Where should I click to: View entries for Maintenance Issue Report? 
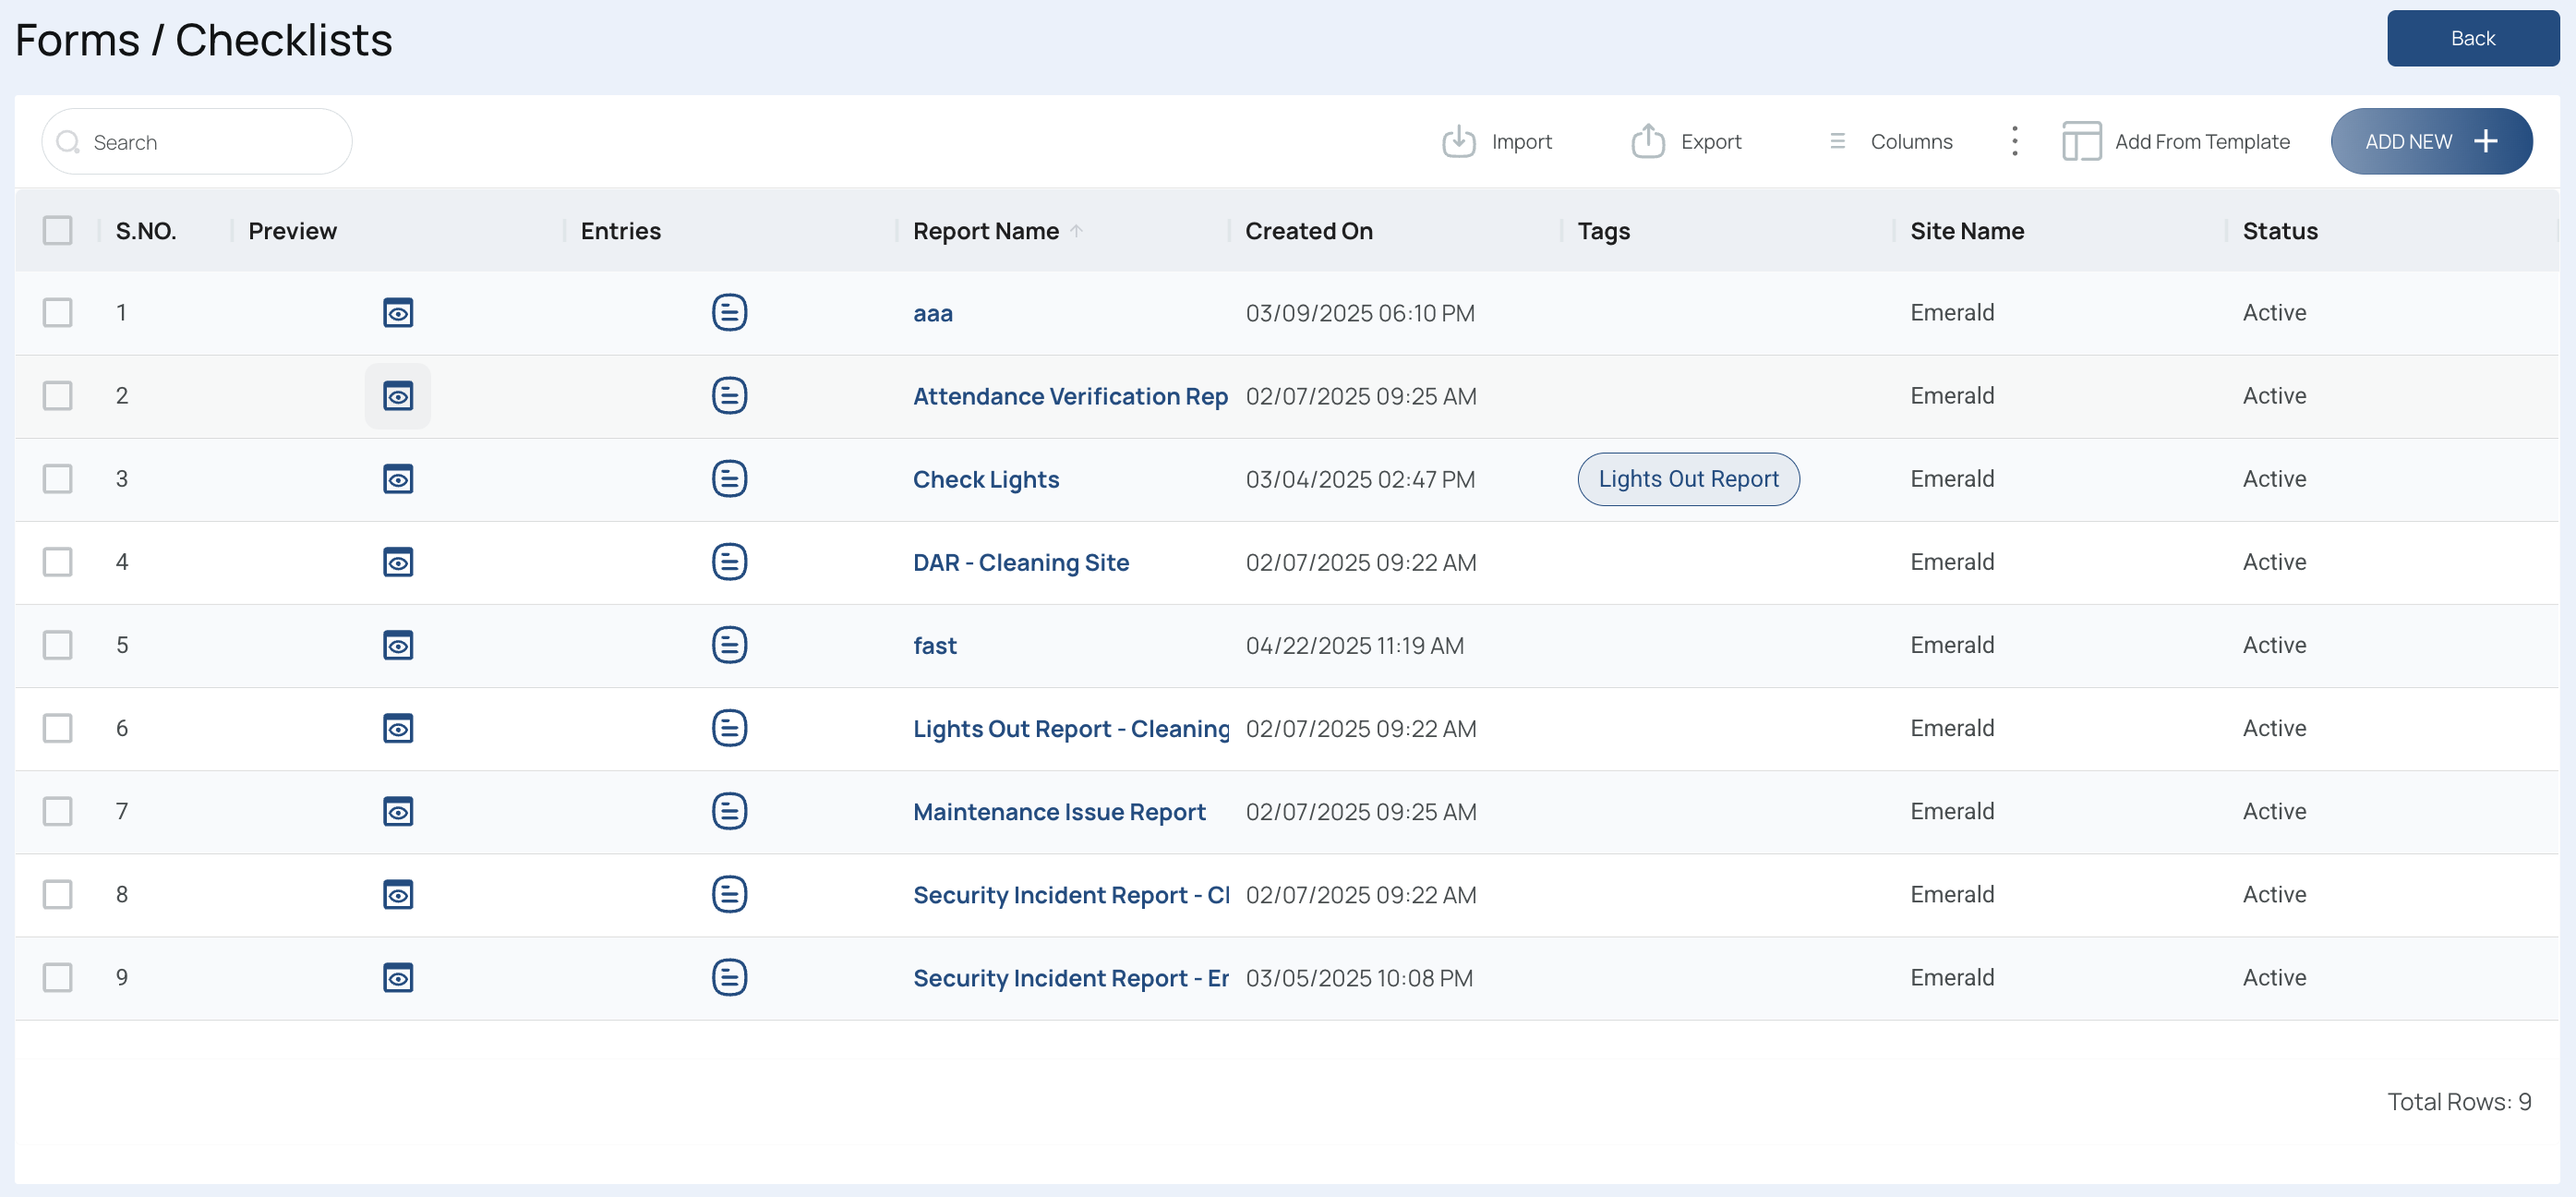click(729, 810)
